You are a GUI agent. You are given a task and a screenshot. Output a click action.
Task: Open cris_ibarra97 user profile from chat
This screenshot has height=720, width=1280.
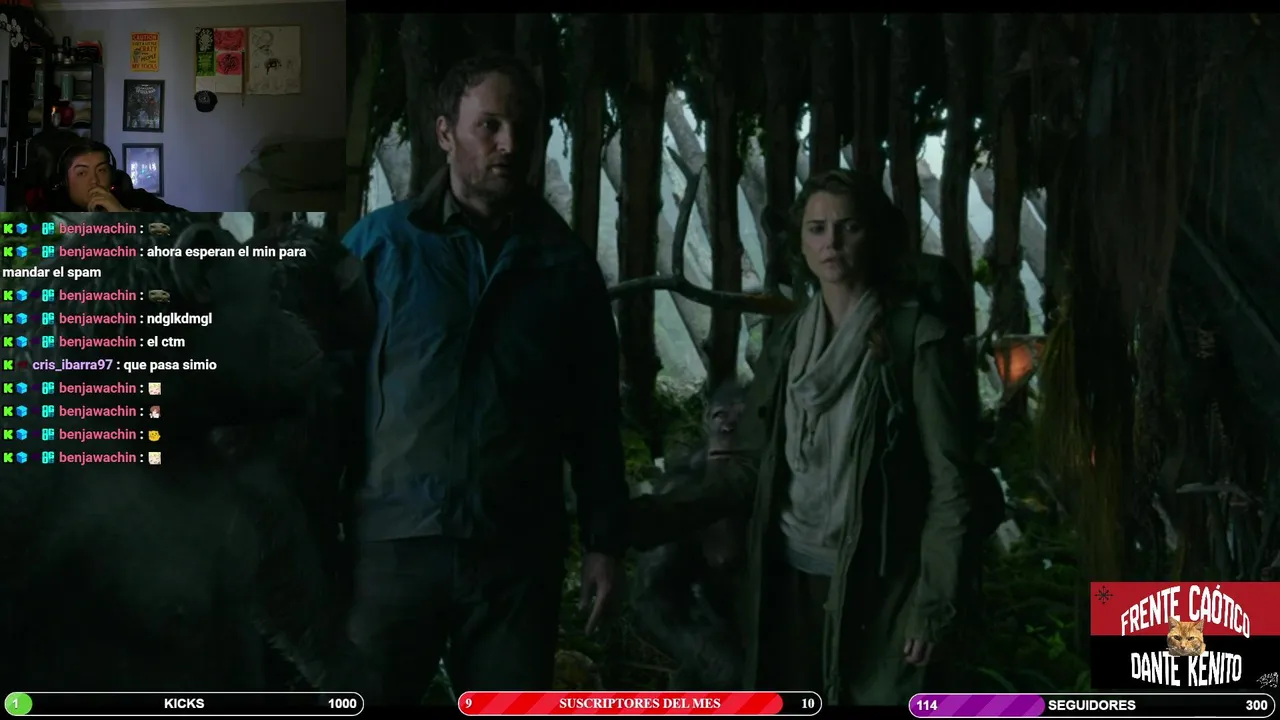[72, 365]
